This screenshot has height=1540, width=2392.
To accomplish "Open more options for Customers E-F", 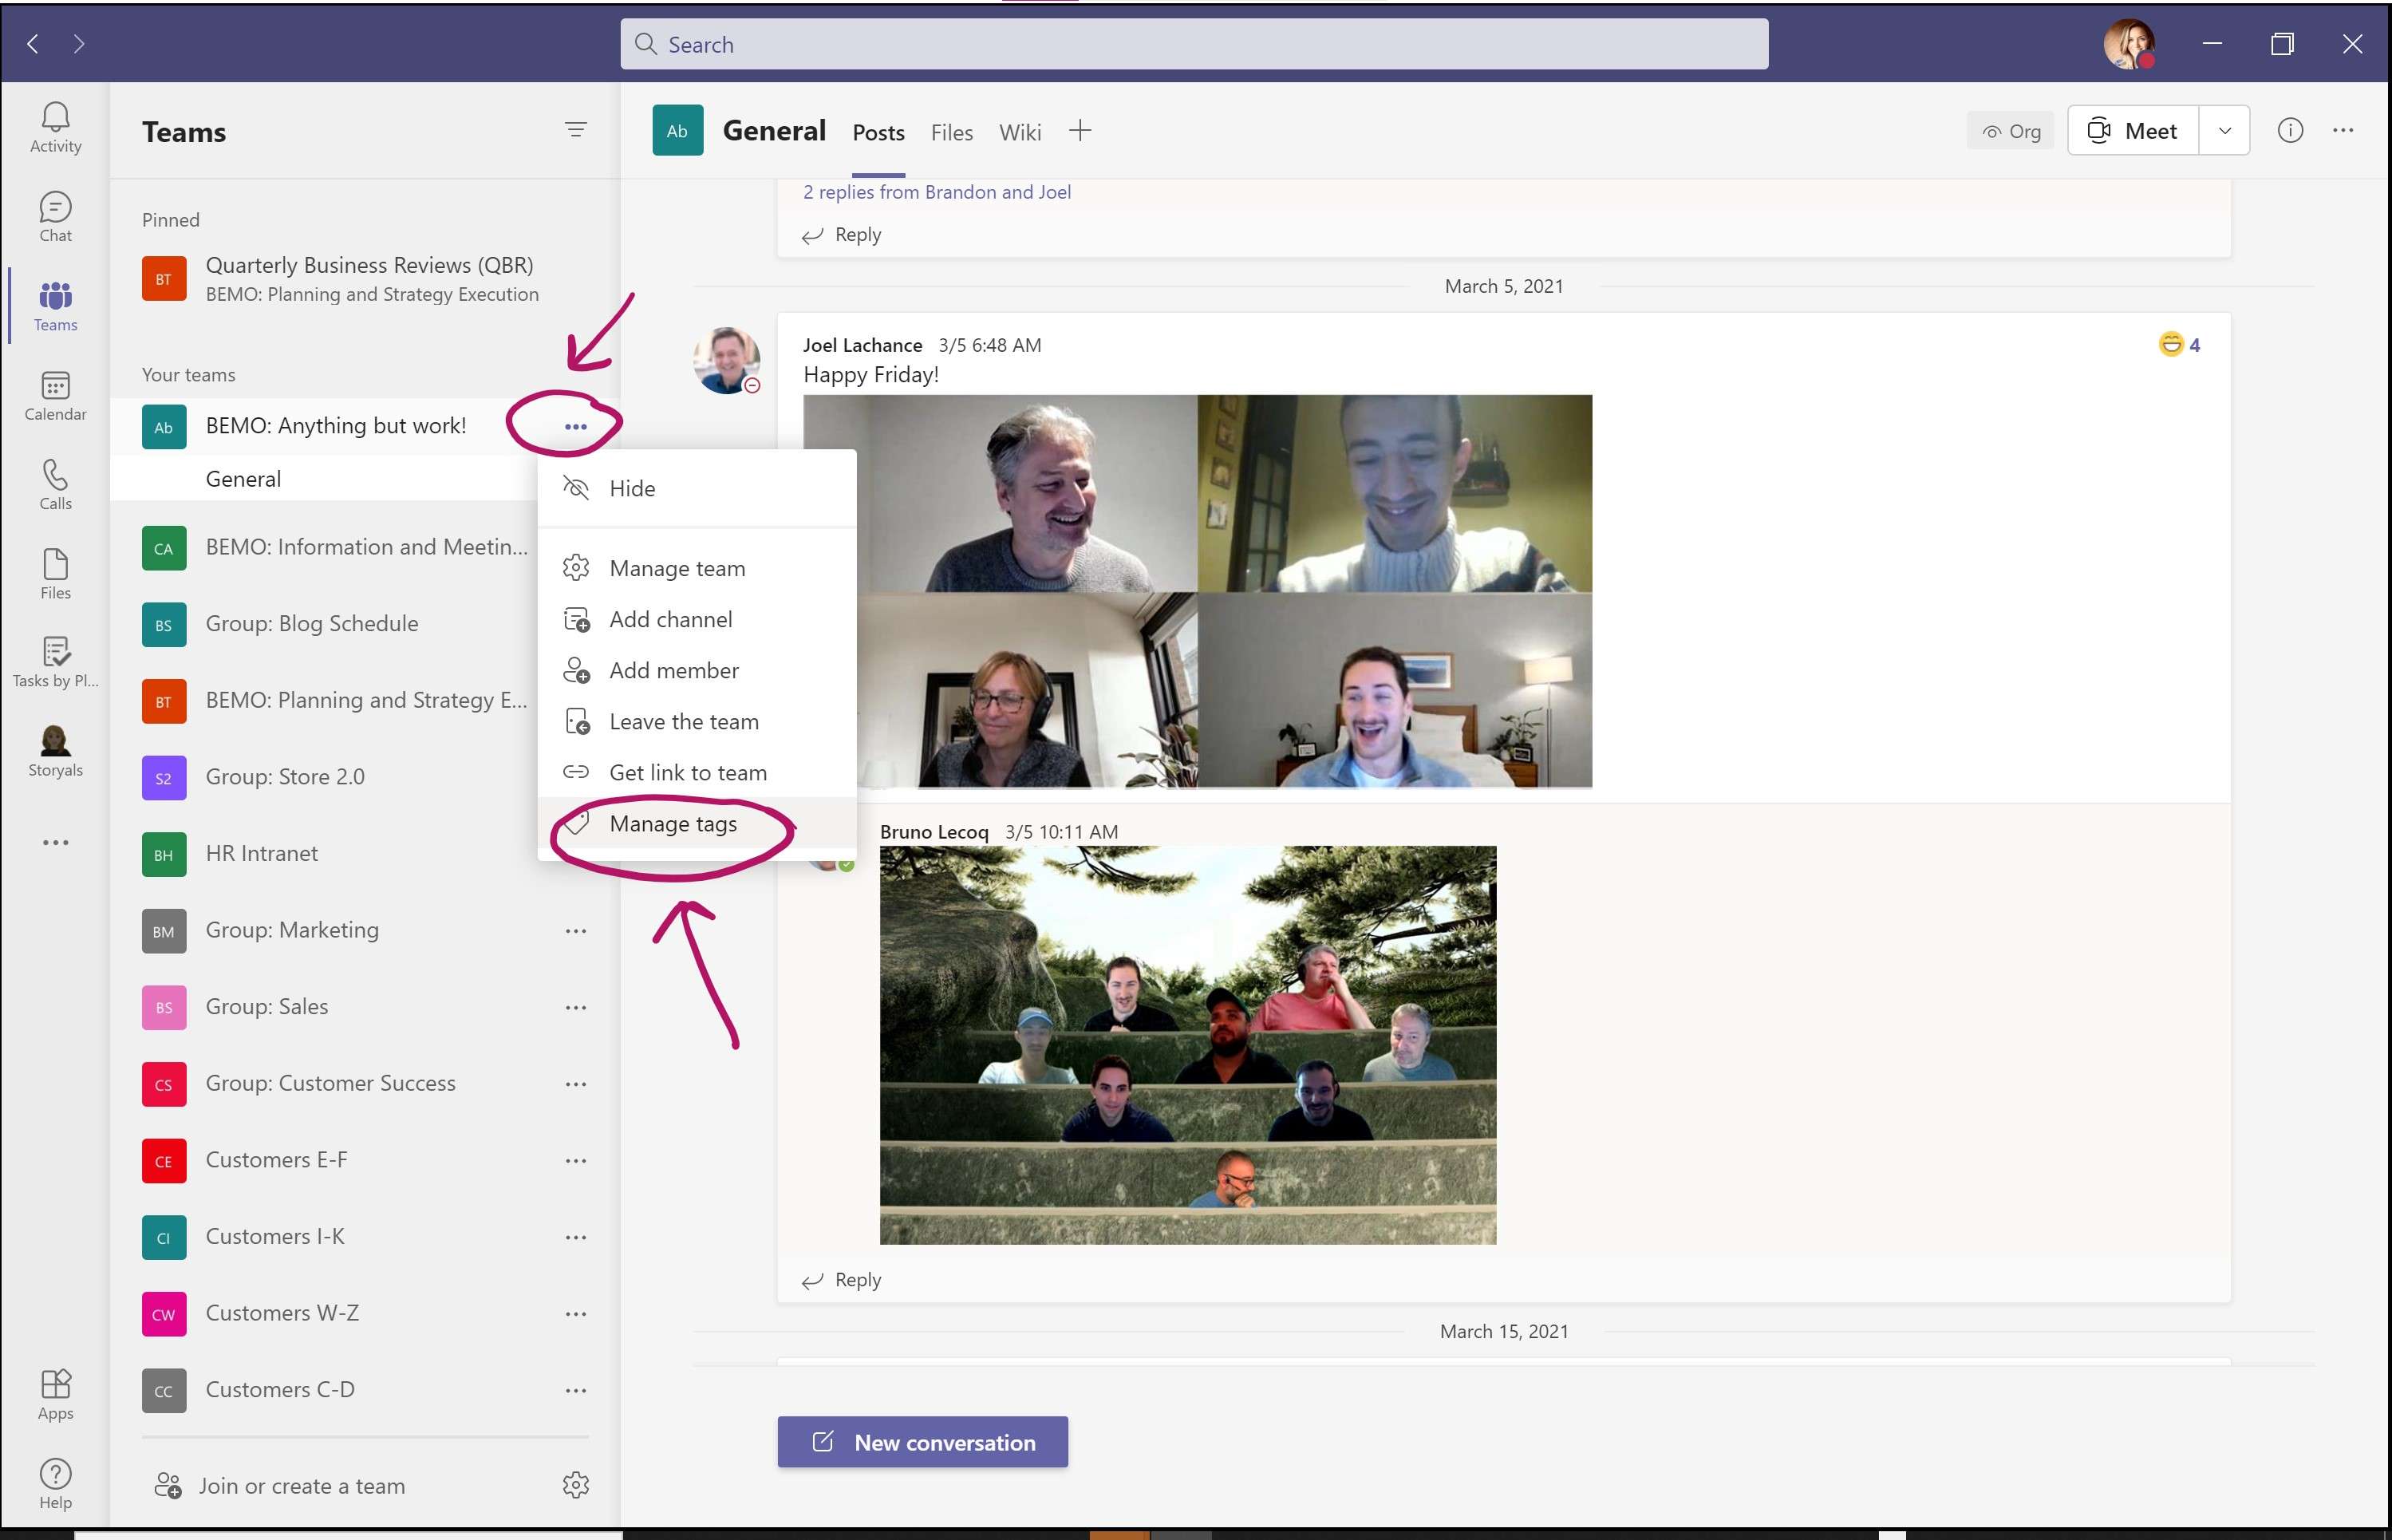I will point(575,1161).
